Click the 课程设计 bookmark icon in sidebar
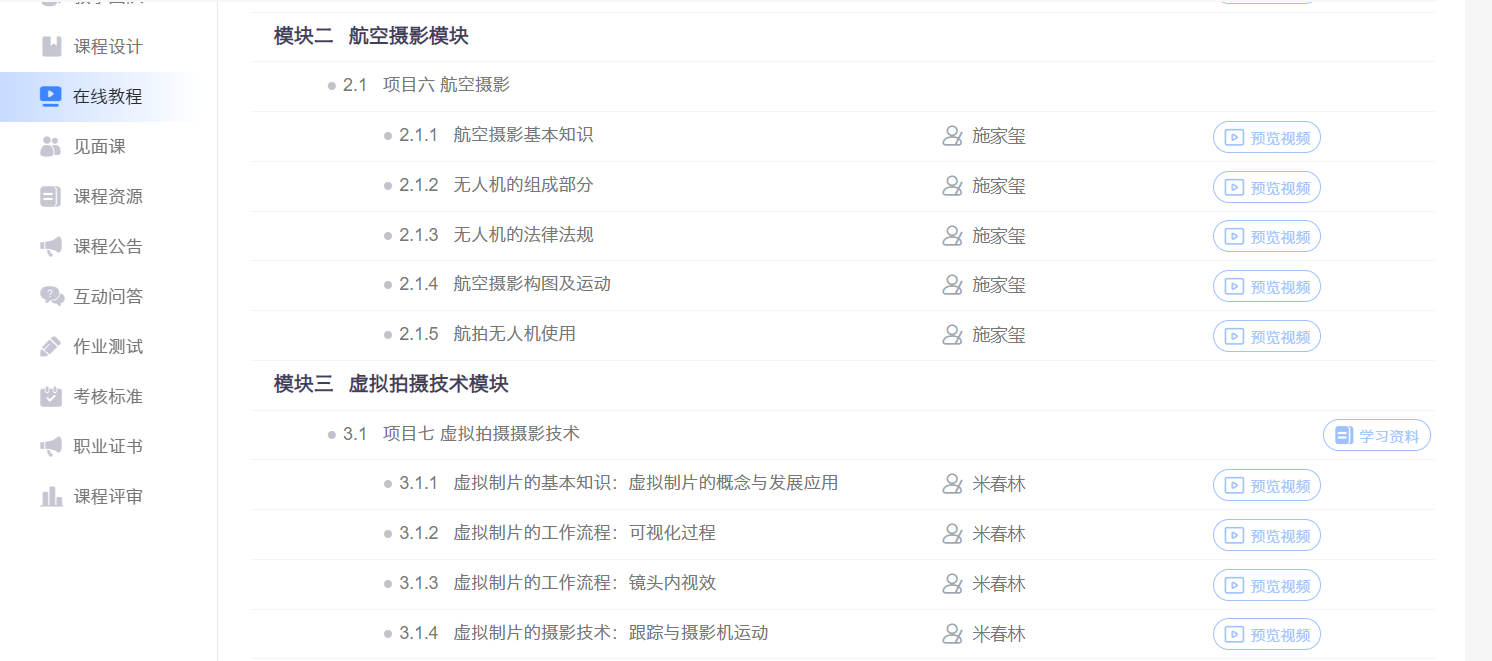The width and height of the screenshot is (1492, 661). [x=51, y=47]
